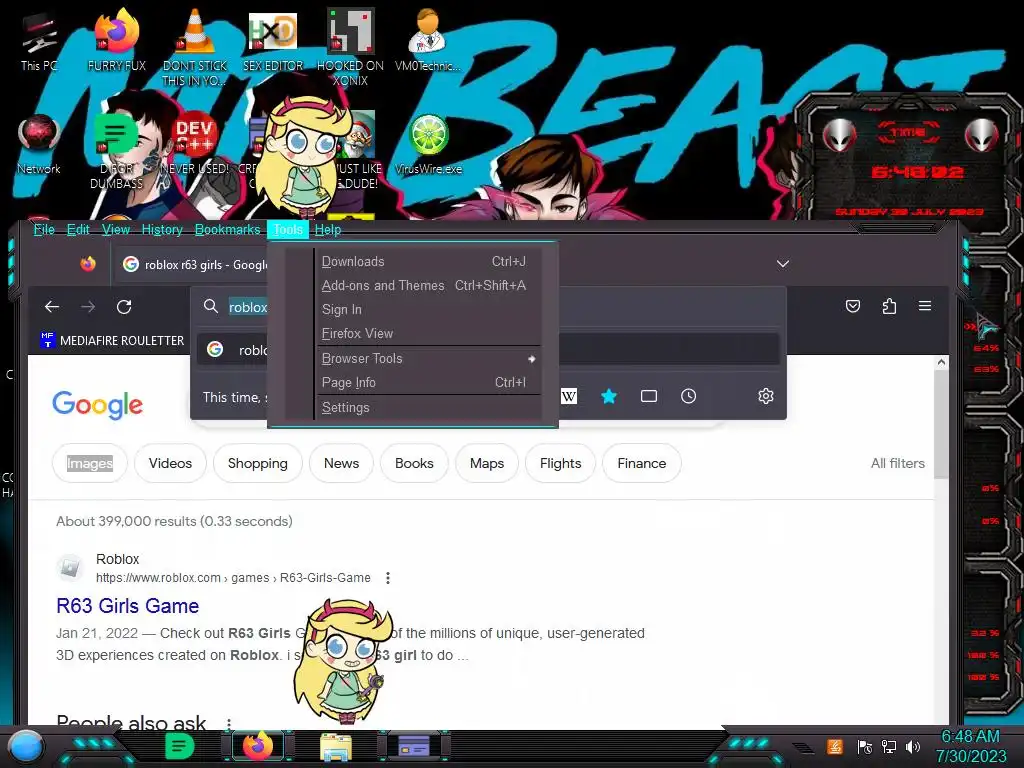This screenshot has height=768, width=1024.
Task: Expand the list all tabs chevron
Action: pos(782,264)
